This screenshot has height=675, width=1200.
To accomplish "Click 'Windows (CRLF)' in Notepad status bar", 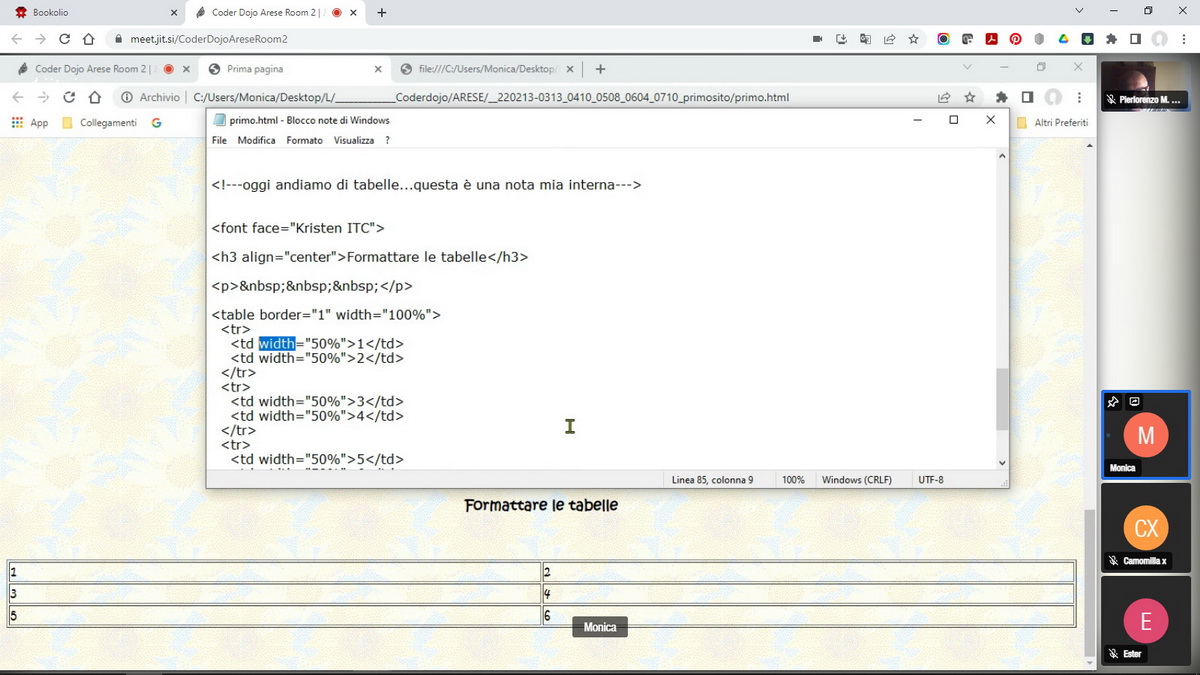I will tap(856, 480).
